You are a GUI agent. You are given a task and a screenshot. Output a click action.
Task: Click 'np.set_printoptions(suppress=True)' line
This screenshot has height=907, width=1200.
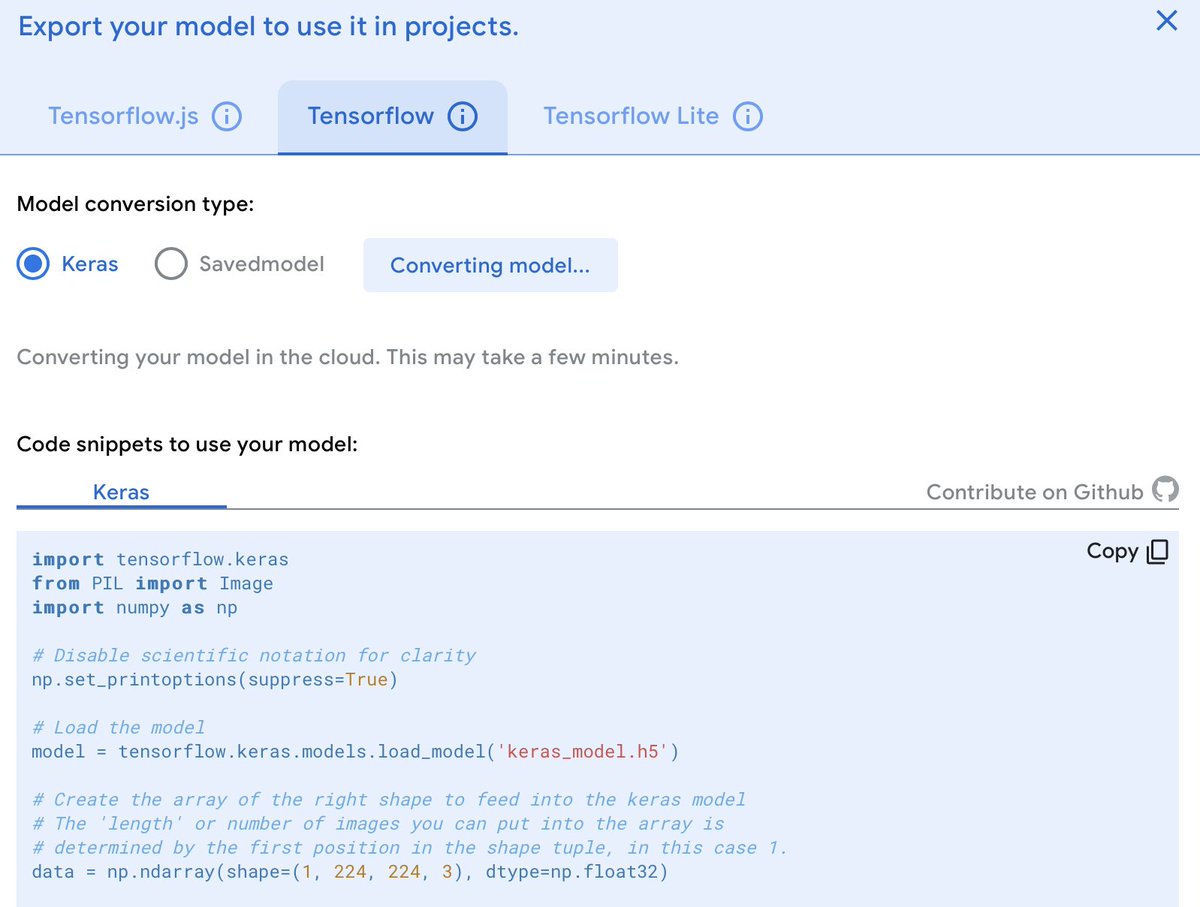point(215,680)
